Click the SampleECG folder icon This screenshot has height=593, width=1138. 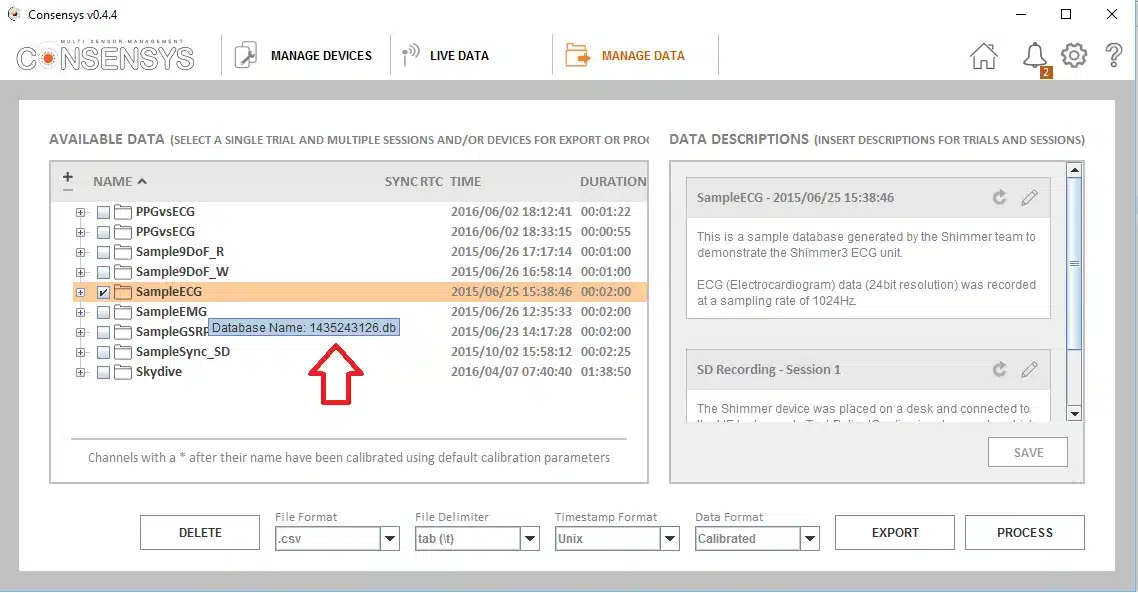coord(123,292)
